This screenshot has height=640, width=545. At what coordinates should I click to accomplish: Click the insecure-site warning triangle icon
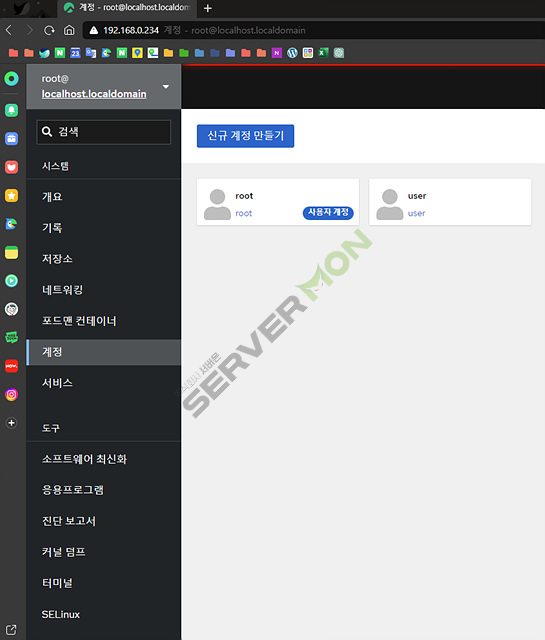[x=94, y=30]
